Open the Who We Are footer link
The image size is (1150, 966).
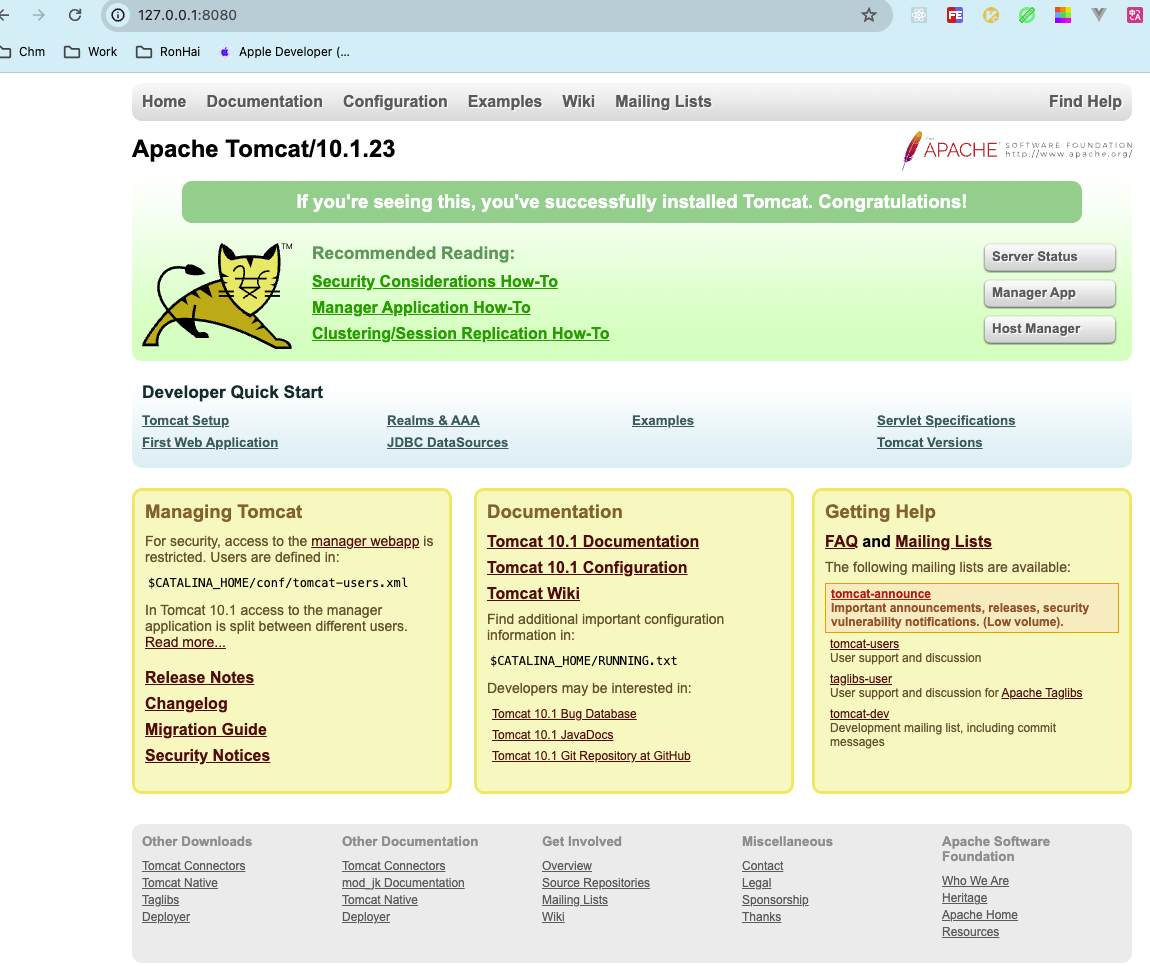coord(975,881)
